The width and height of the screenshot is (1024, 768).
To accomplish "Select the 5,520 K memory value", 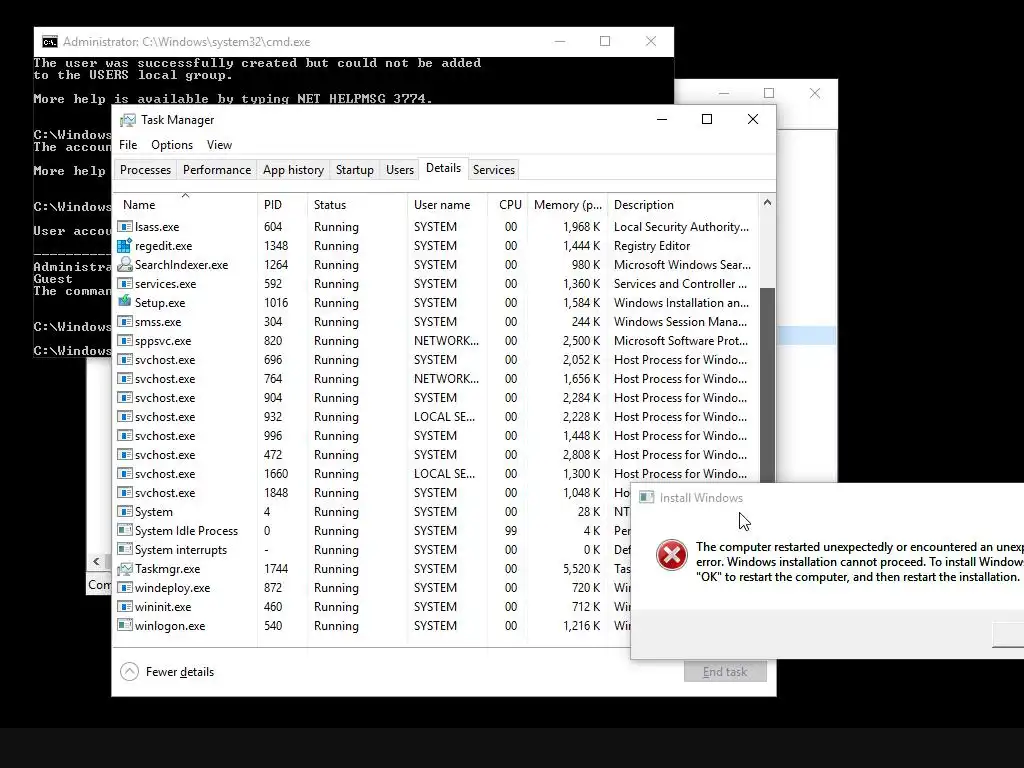I will click(x=581, y=569).
